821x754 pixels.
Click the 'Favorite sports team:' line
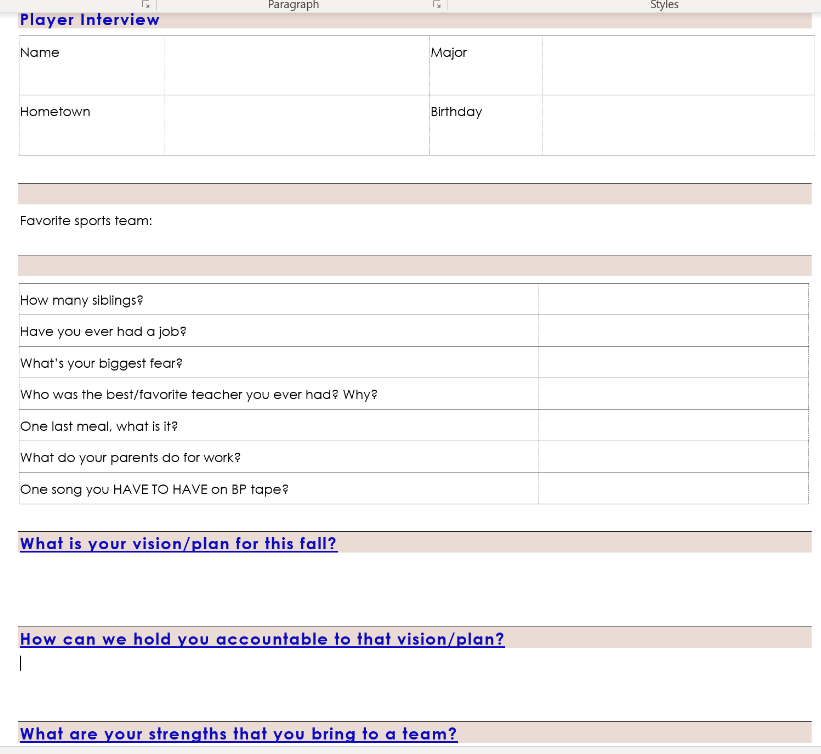tap(86, 221)
